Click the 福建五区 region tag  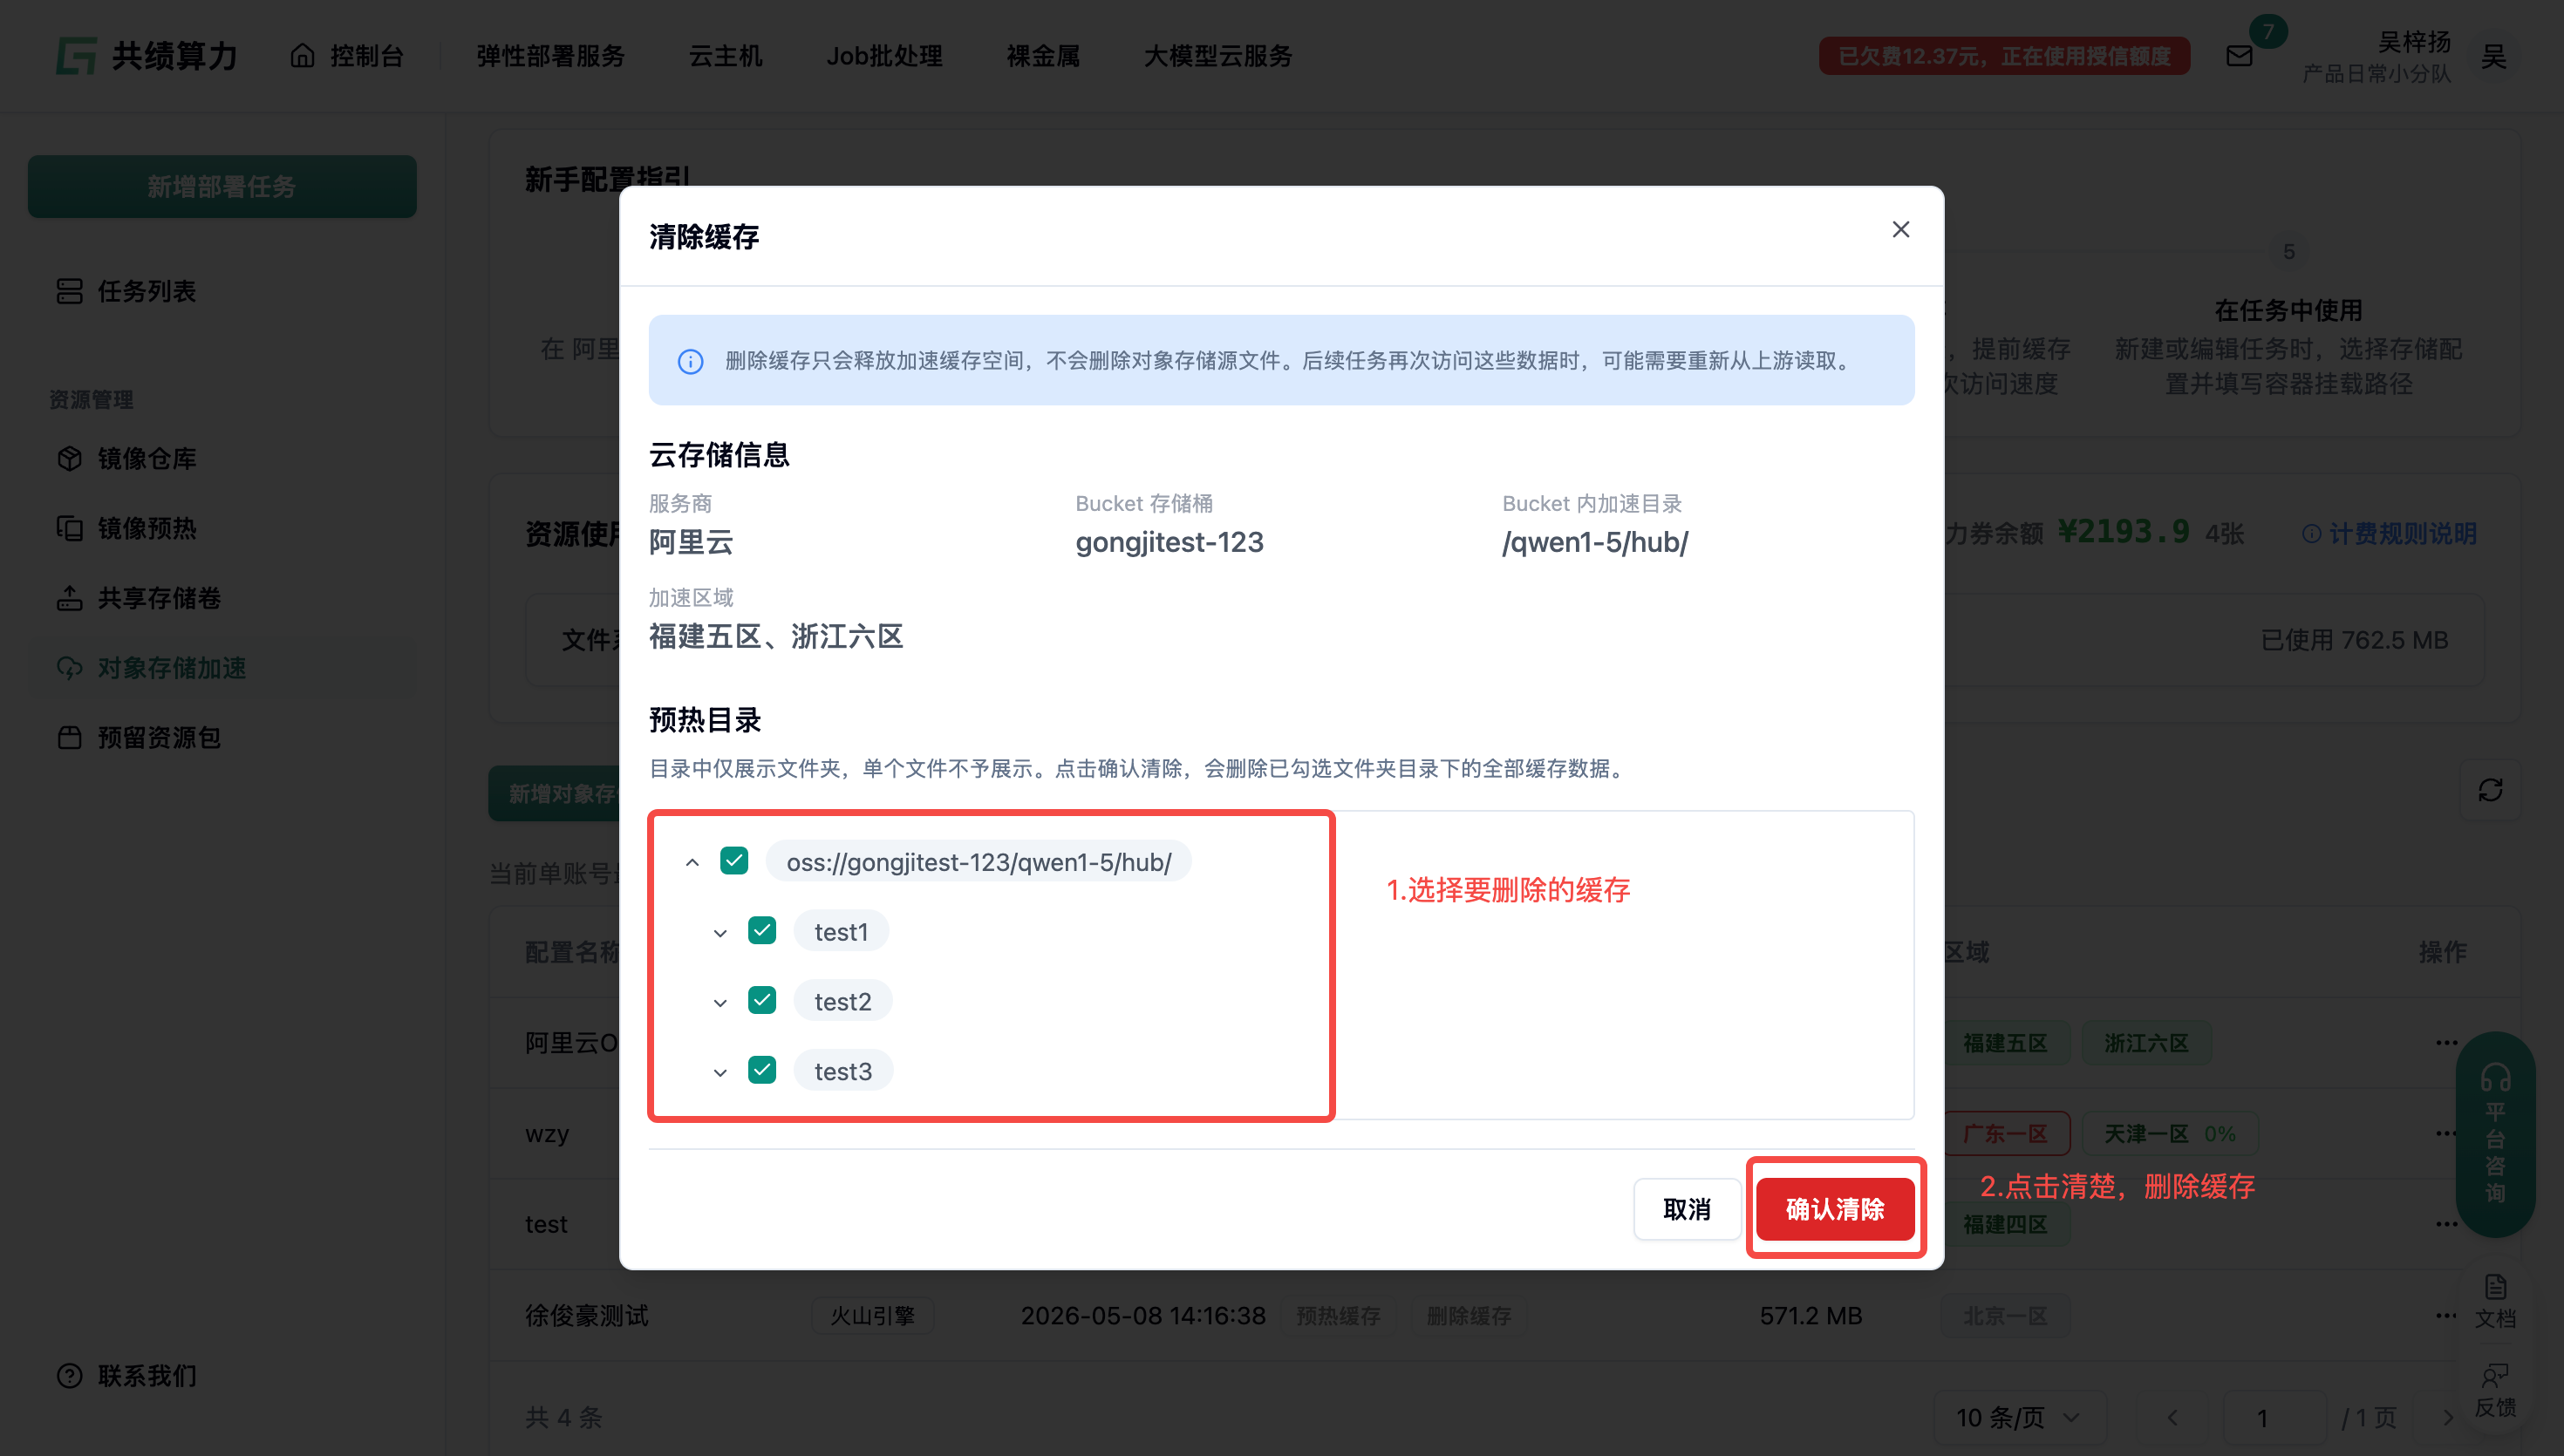tap(2005, 1043)
